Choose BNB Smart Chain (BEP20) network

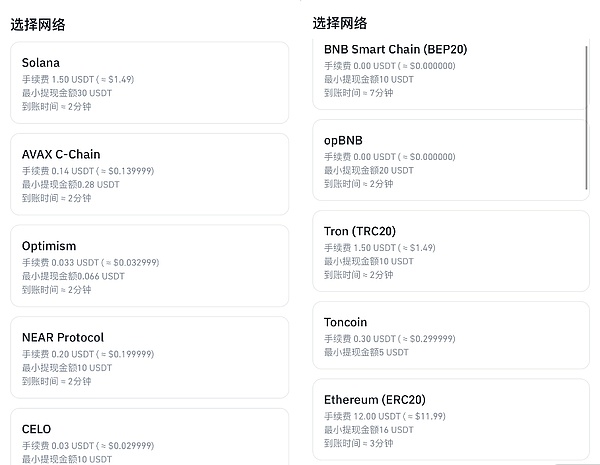(448, 70)
